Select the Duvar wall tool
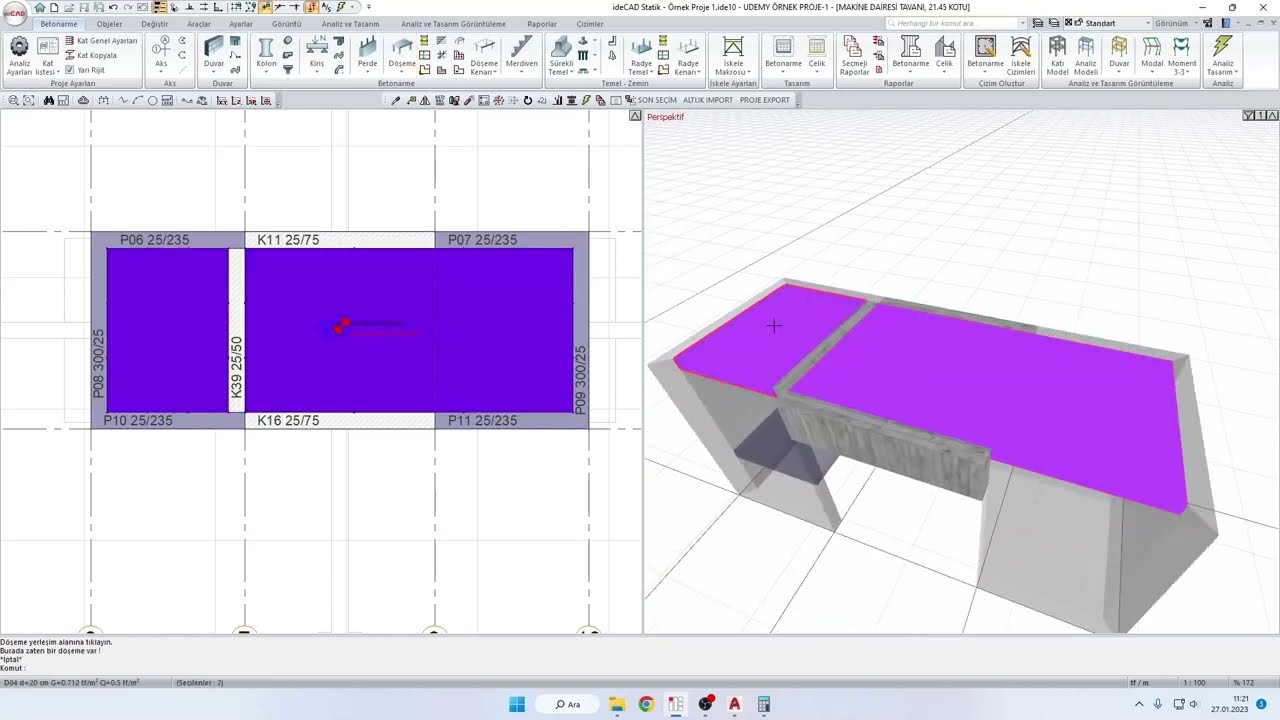The image size is (1280, 720). coord(214,55)
